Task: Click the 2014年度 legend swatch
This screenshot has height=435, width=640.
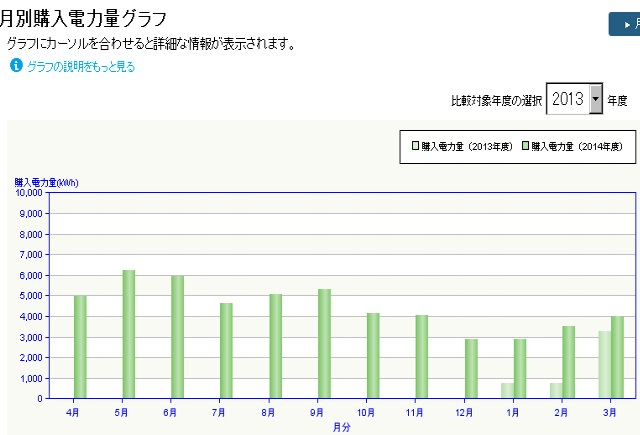Action: coord(524,146)
